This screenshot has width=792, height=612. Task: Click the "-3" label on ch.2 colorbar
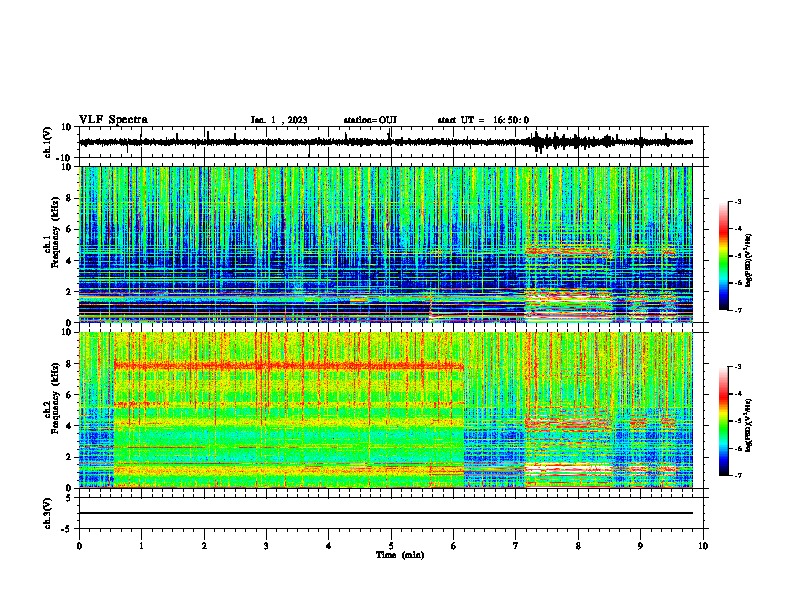click(x=738, y=367)
